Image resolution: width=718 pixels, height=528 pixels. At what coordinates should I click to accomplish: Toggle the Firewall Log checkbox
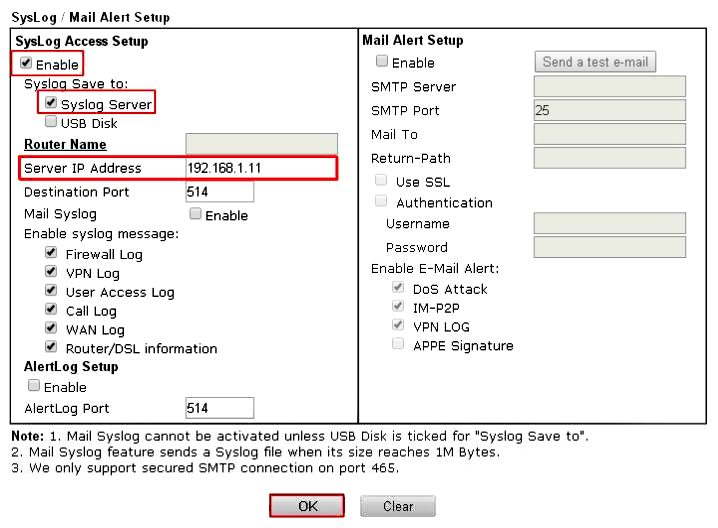pos(51,253)
